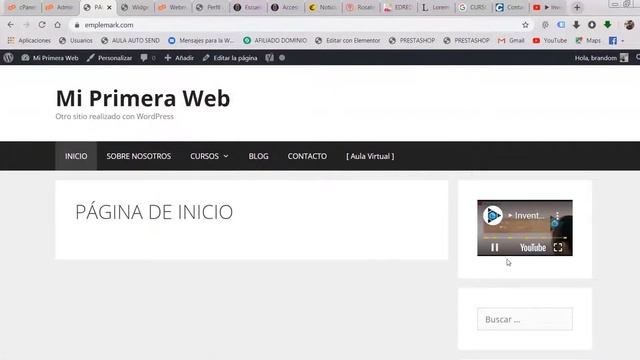Screen dimensions: 640x360
Task: Open the YouTube logo on video player
Action: pos(533,247)
